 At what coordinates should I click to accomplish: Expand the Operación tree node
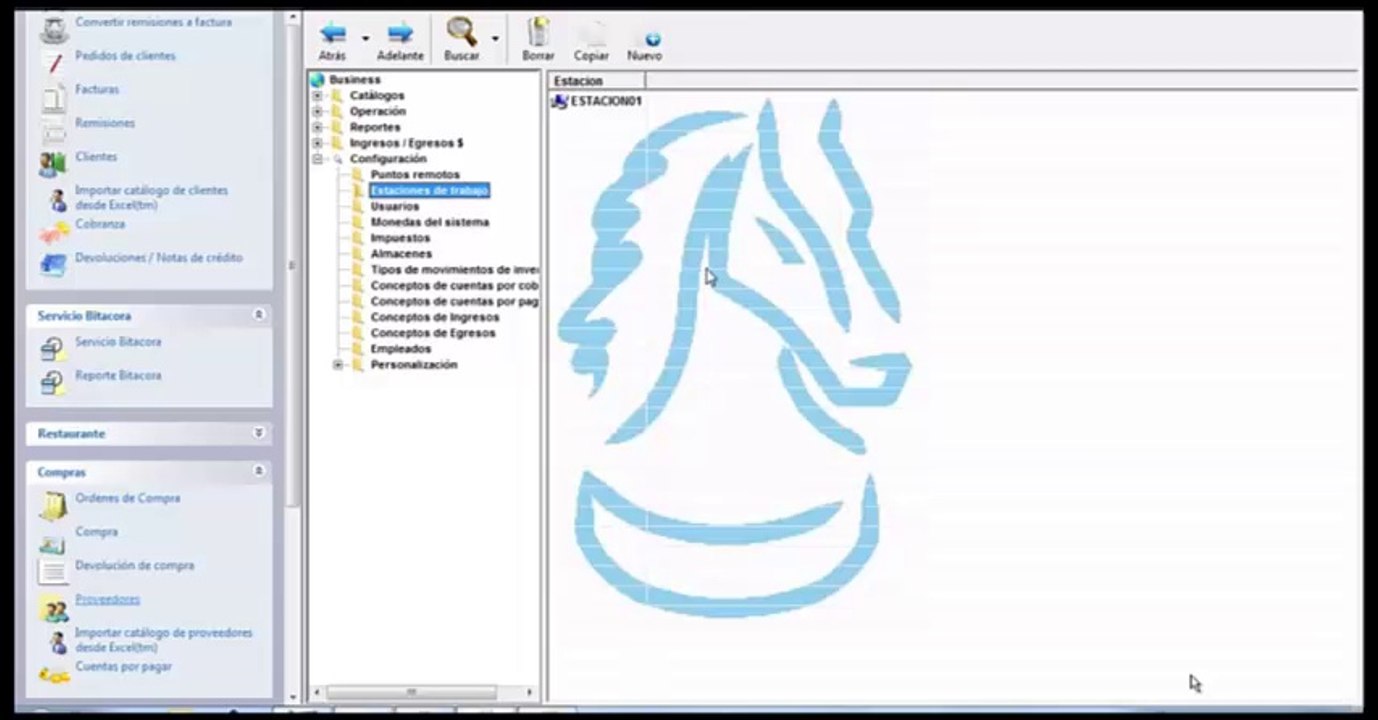317,112
